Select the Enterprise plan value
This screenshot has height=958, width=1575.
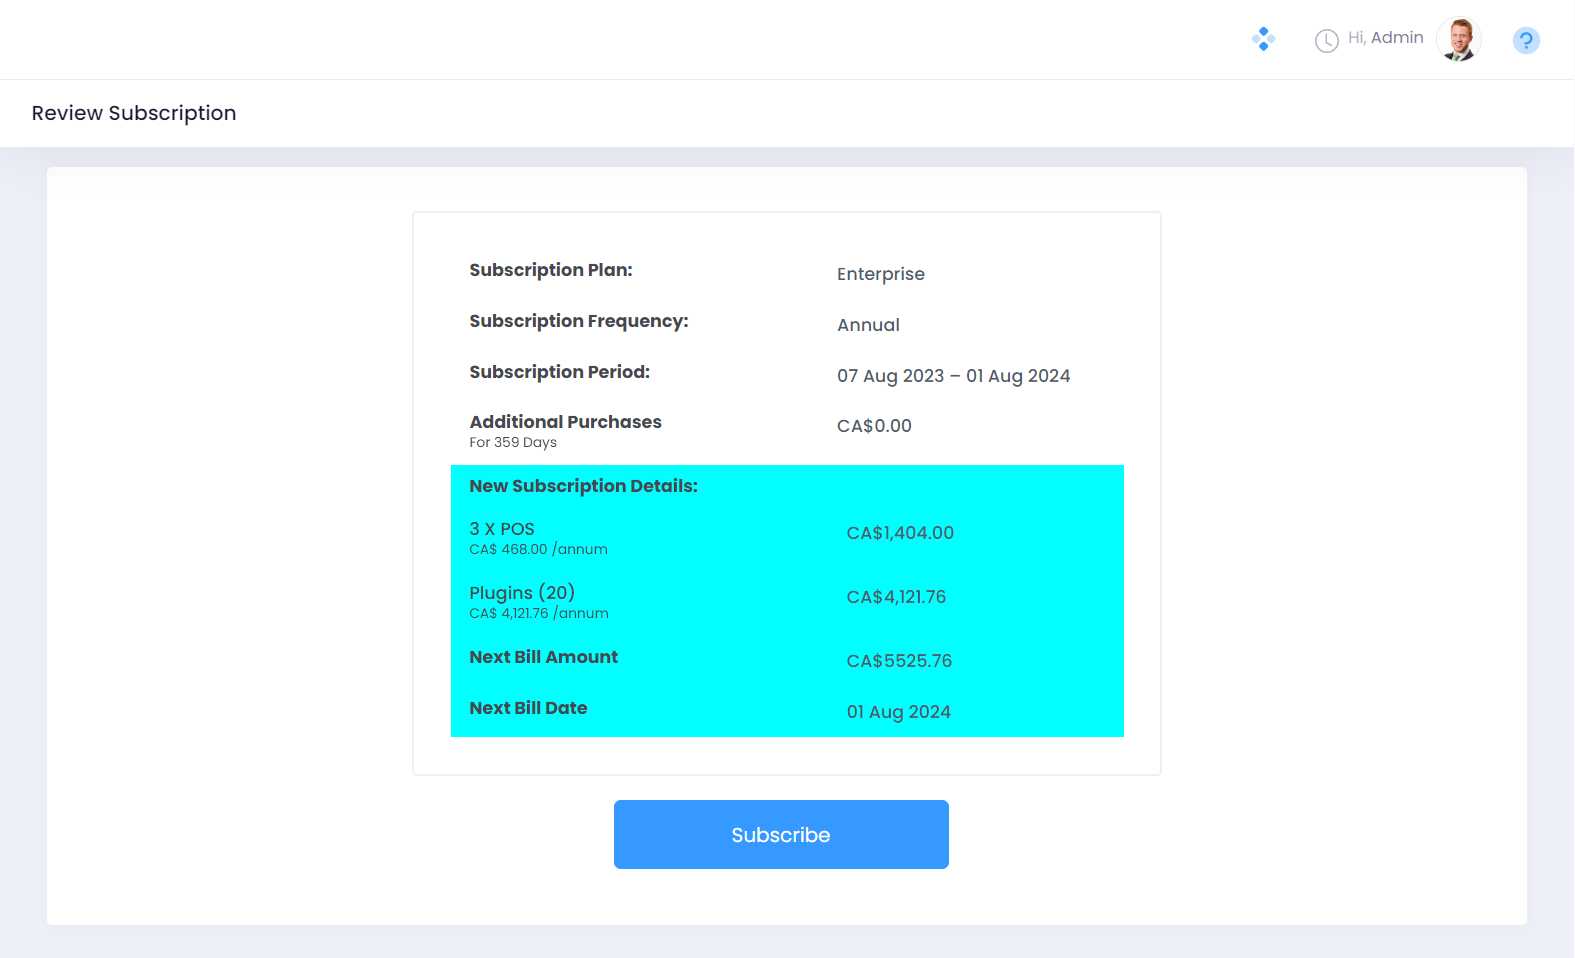[x=880, y=274]
